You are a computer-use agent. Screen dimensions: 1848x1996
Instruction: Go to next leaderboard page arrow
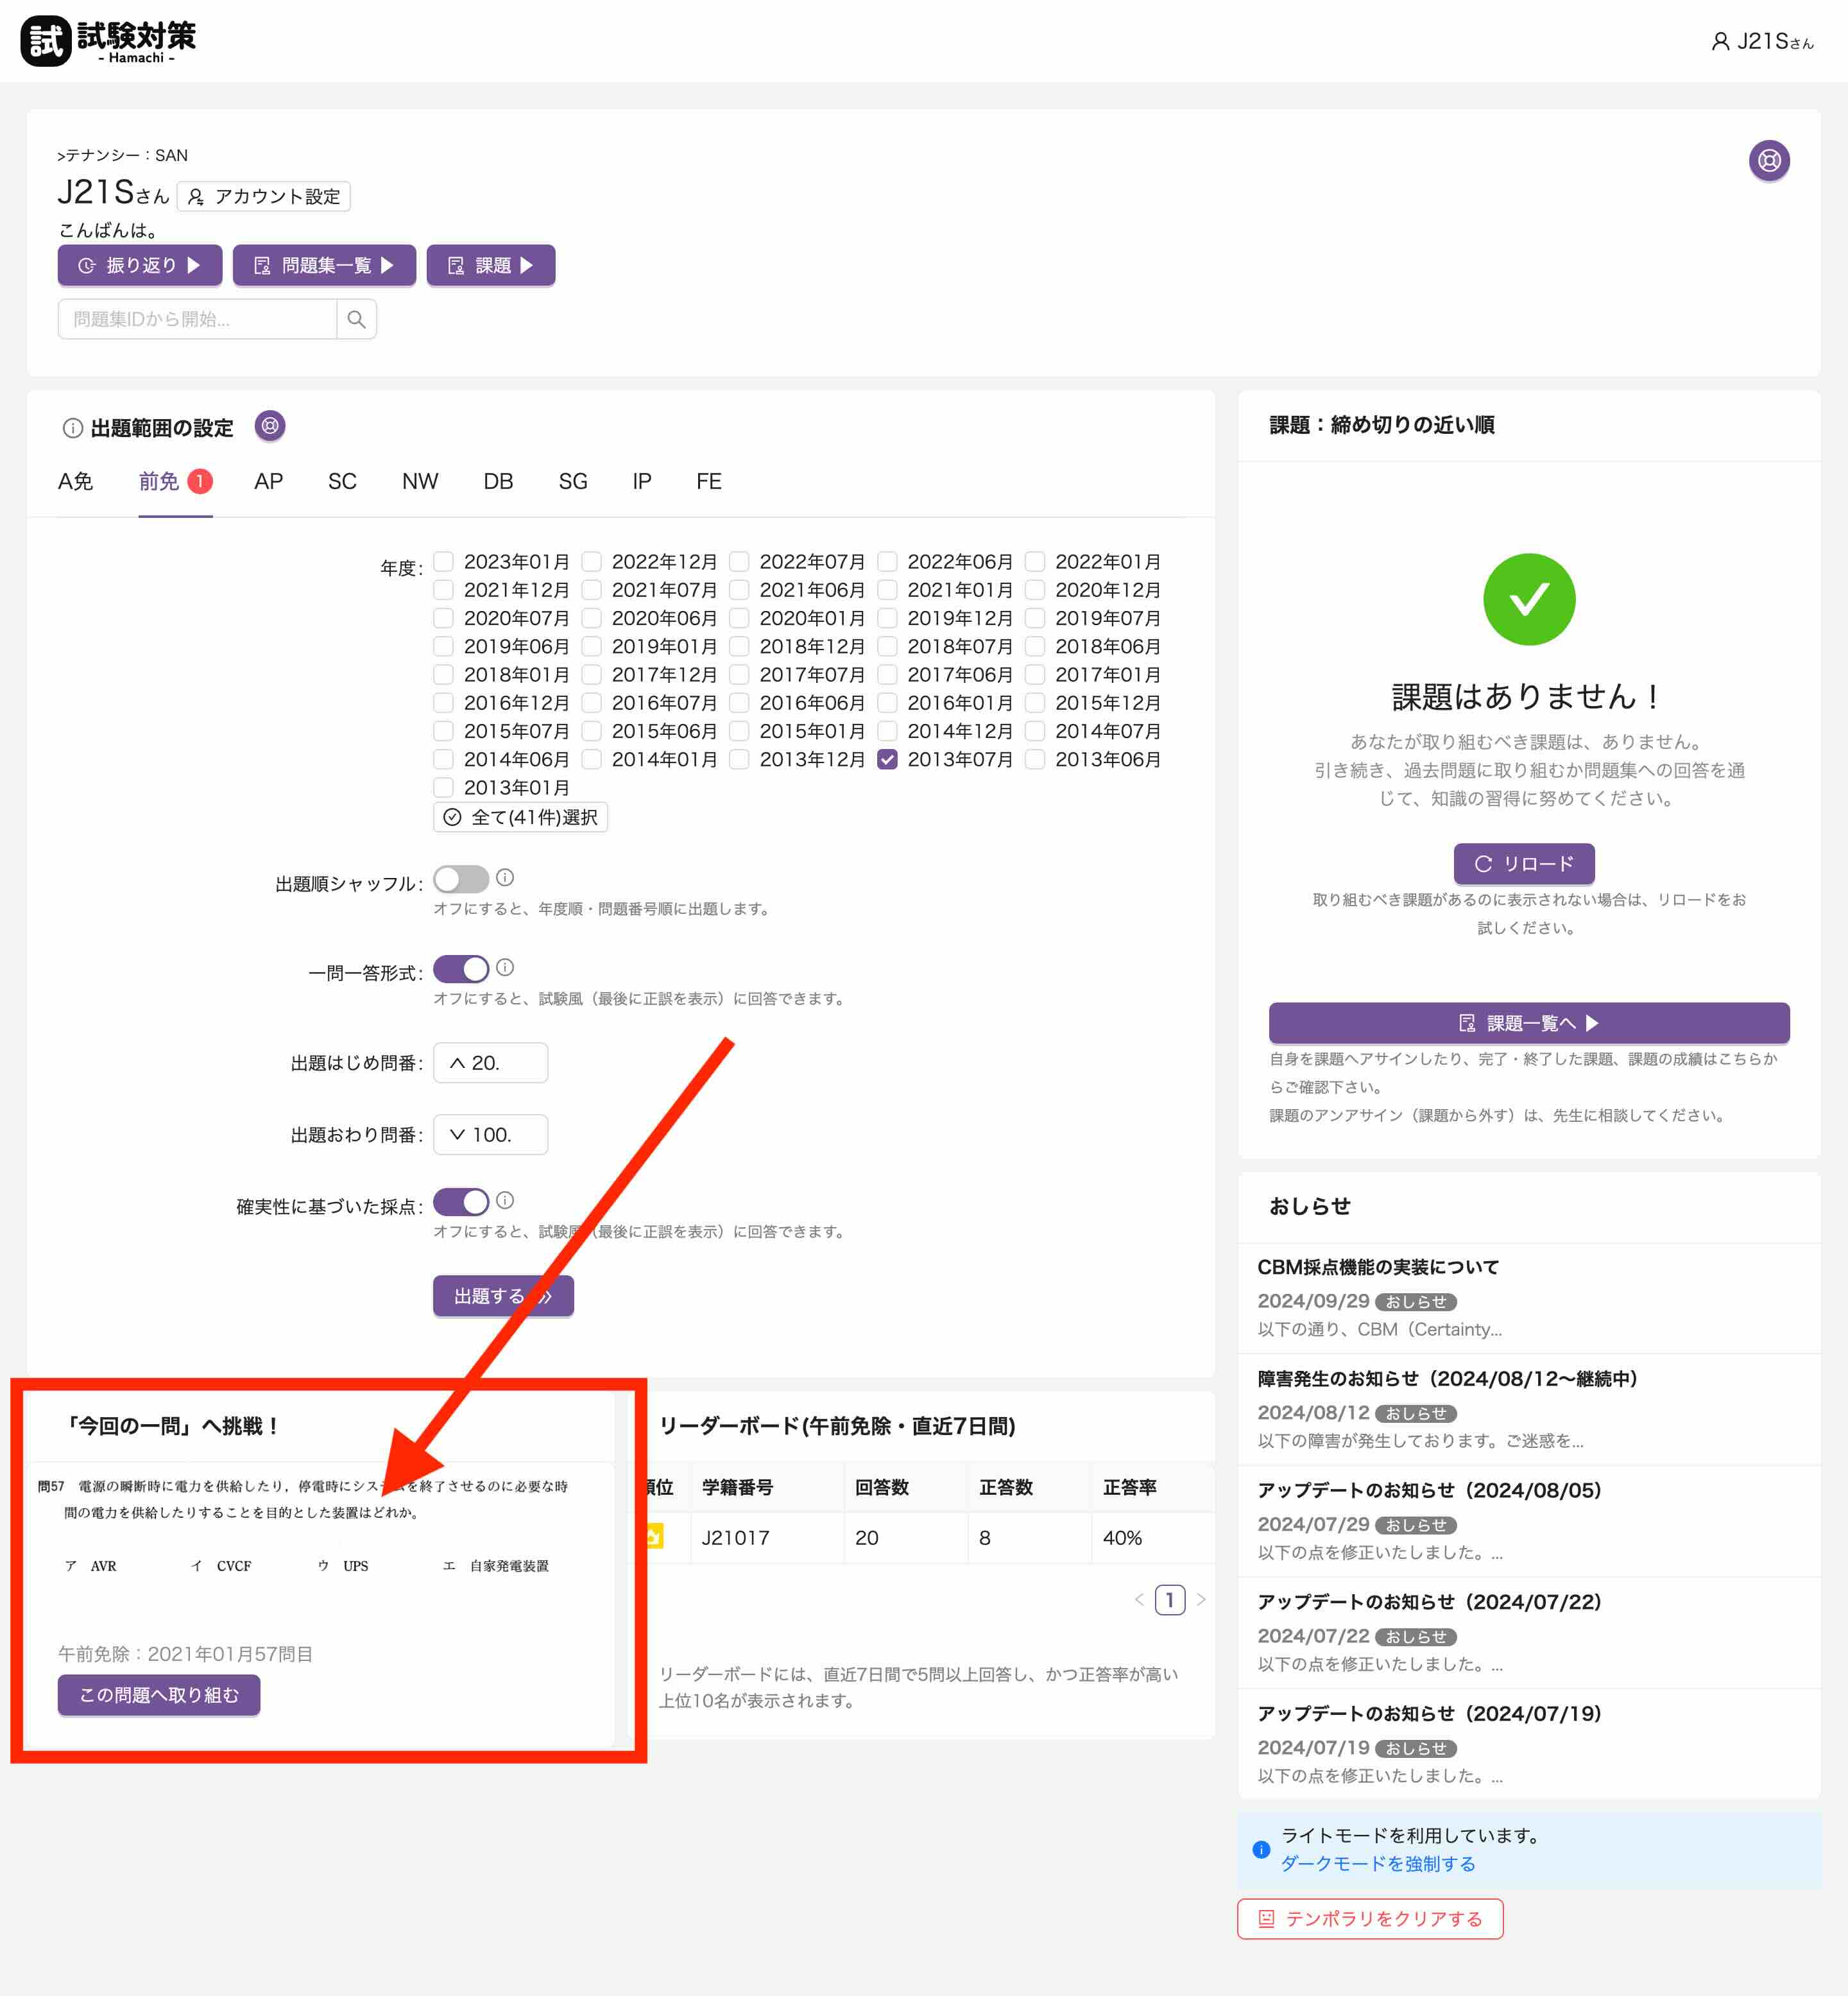coord(1201,1600)
